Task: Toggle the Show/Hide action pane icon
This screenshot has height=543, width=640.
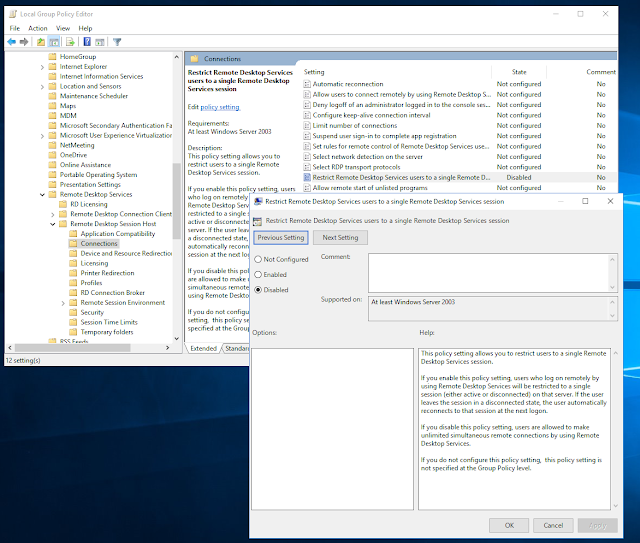Action: (x=100, y=42)
